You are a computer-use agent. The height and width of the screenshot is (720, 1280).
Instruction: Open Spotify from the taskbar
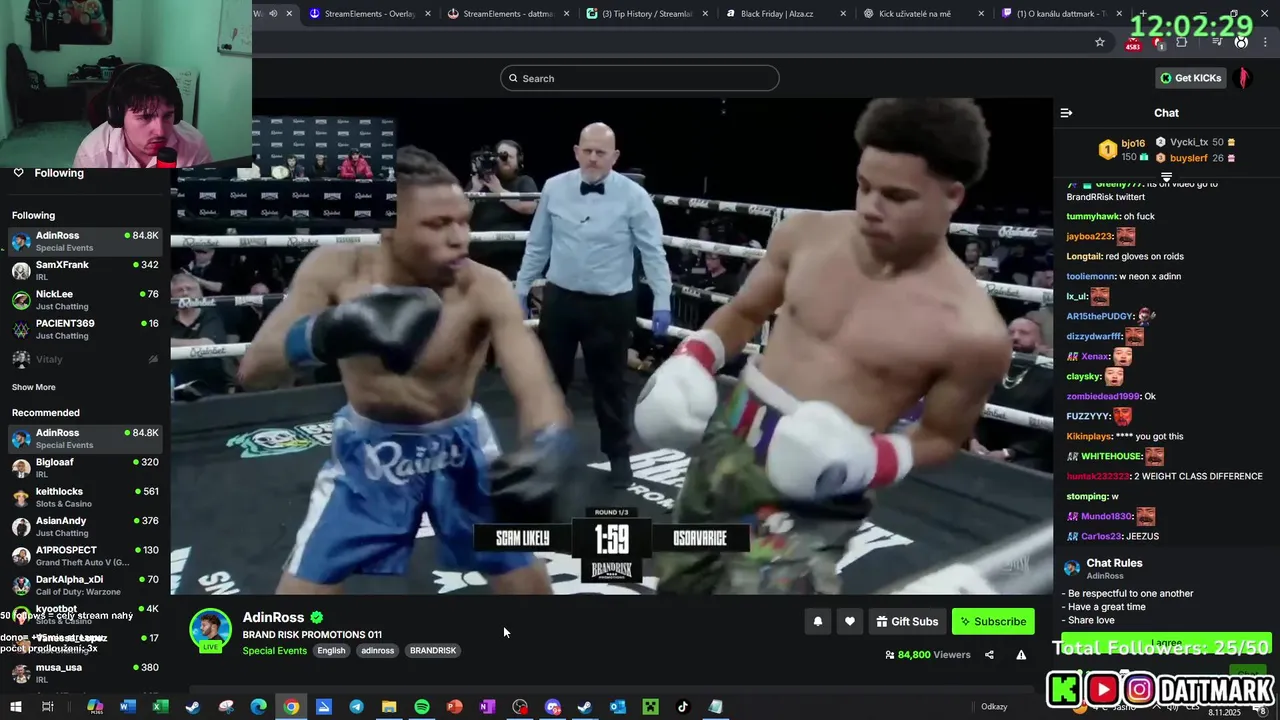(x=422, y=707)
